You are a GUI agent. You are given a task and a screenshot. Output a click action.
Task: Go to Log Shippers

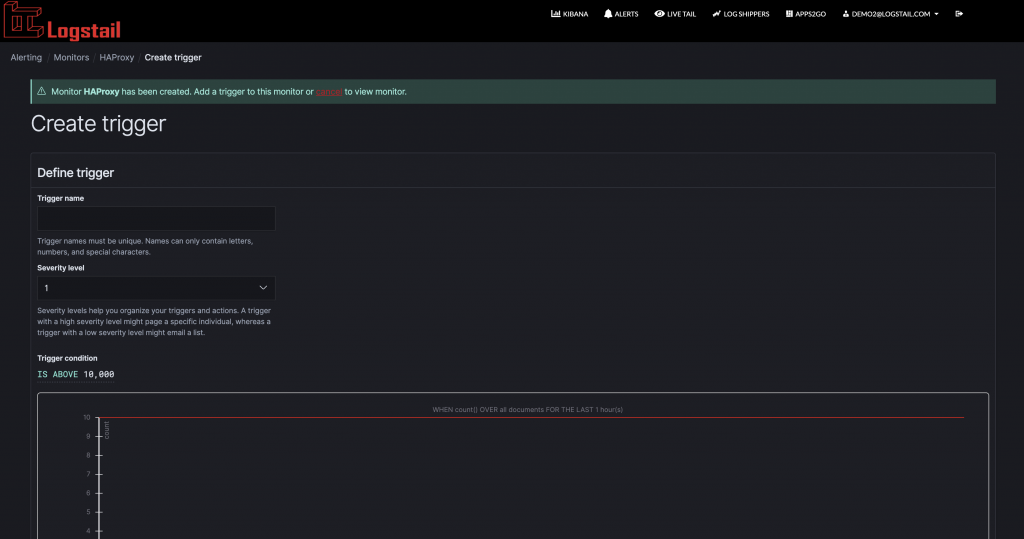(x=741, y=14)
